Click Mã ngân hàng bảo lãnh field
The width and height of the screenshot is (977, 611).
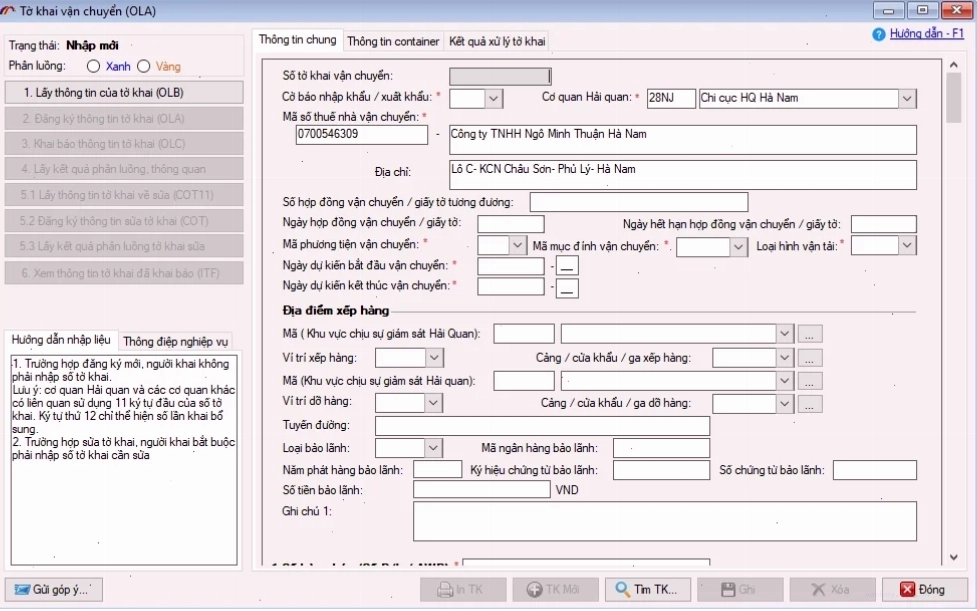coord(661,448)
